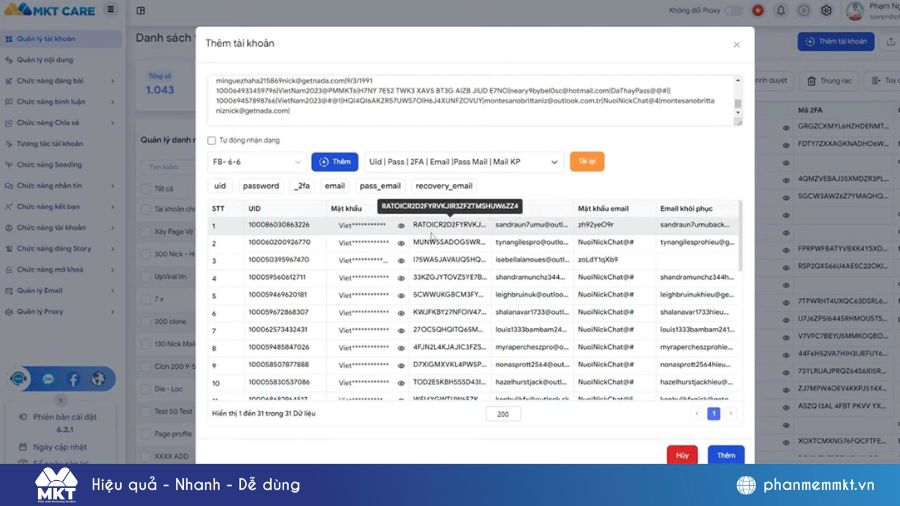Select the recovery_email field tag

click(444, 186)
